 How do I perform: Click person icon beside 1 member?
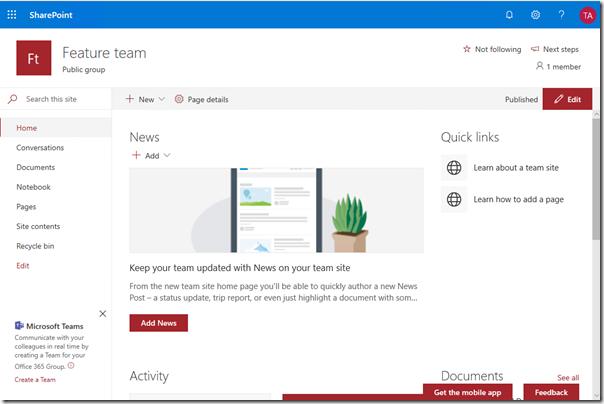click(x=540, y=66)
